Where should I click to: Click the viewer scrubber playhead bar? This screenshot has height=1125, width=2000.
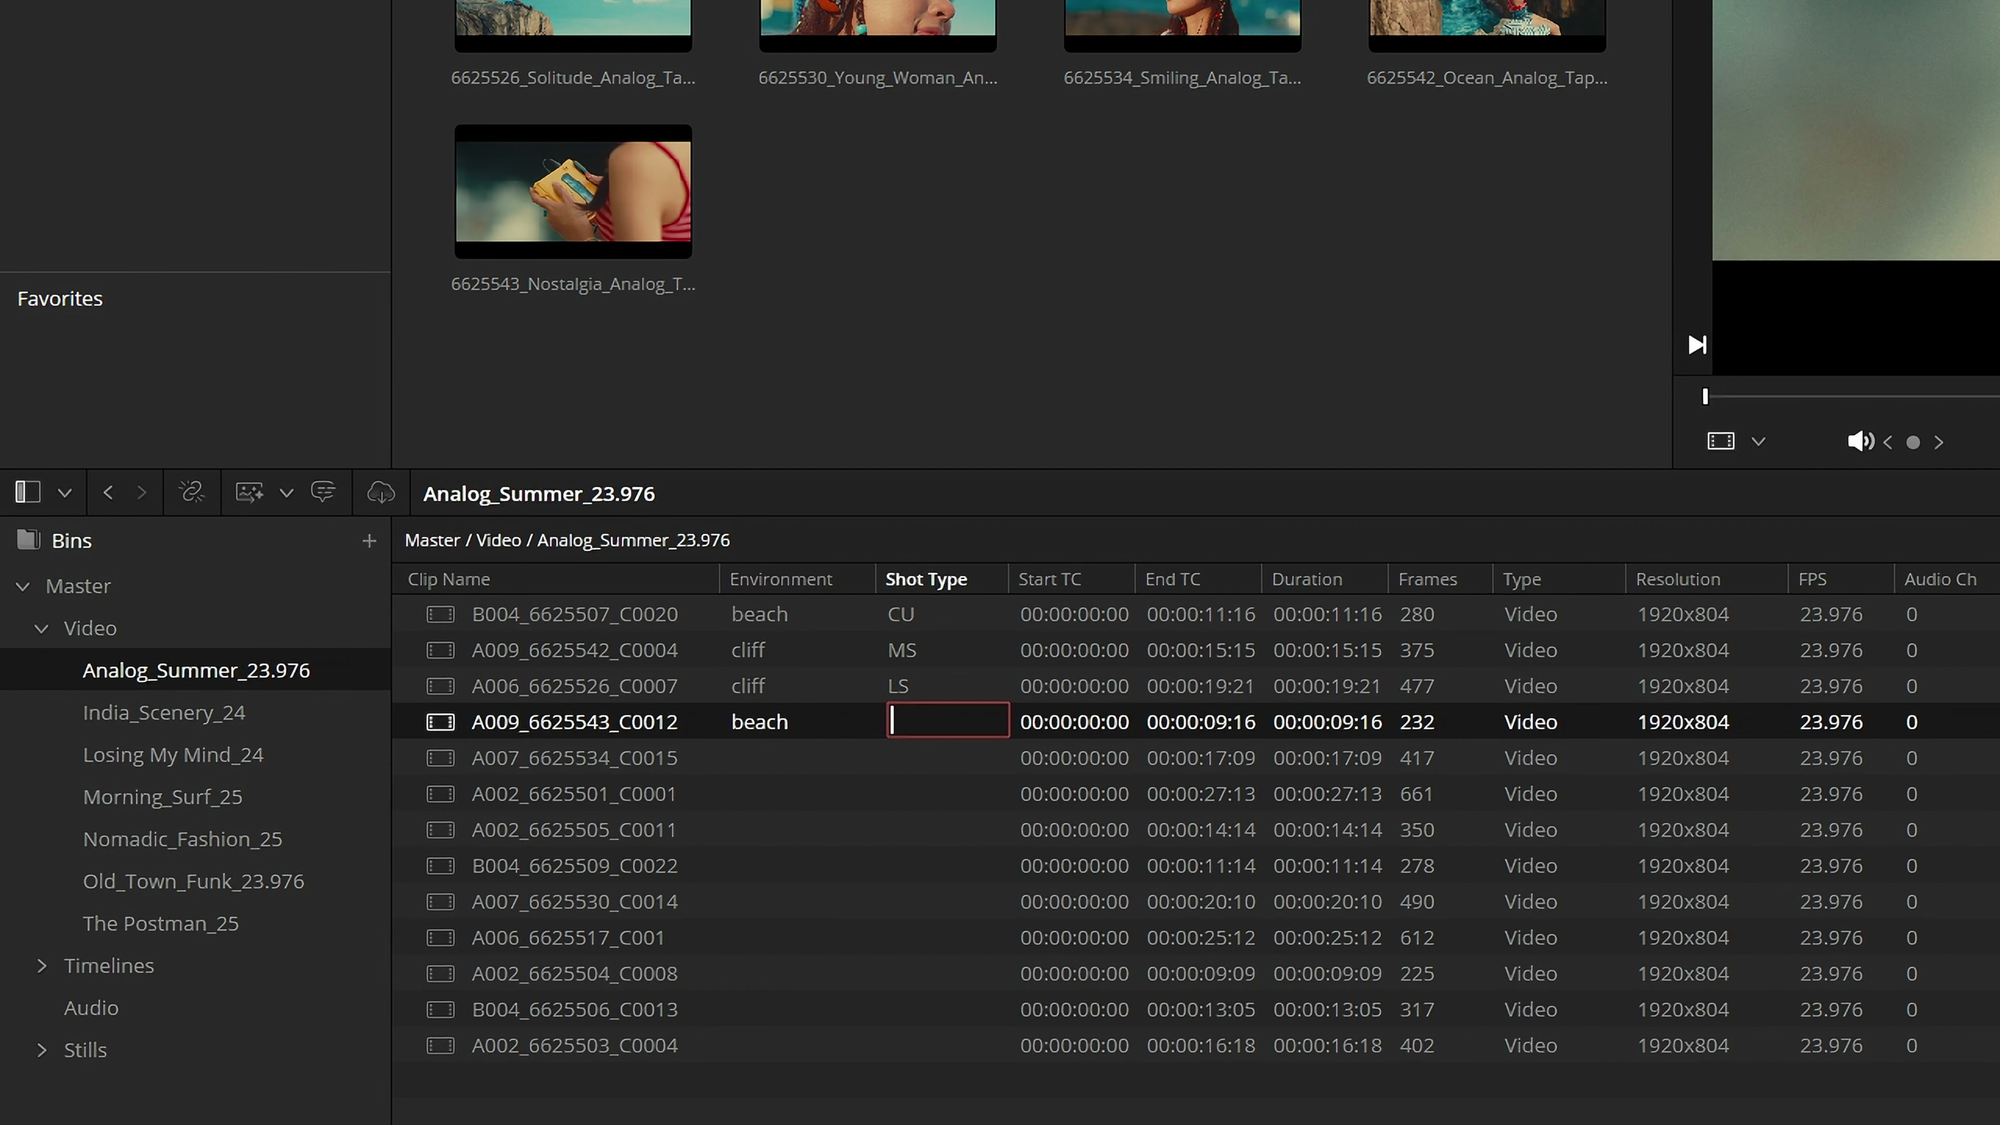click(1705, 397)
